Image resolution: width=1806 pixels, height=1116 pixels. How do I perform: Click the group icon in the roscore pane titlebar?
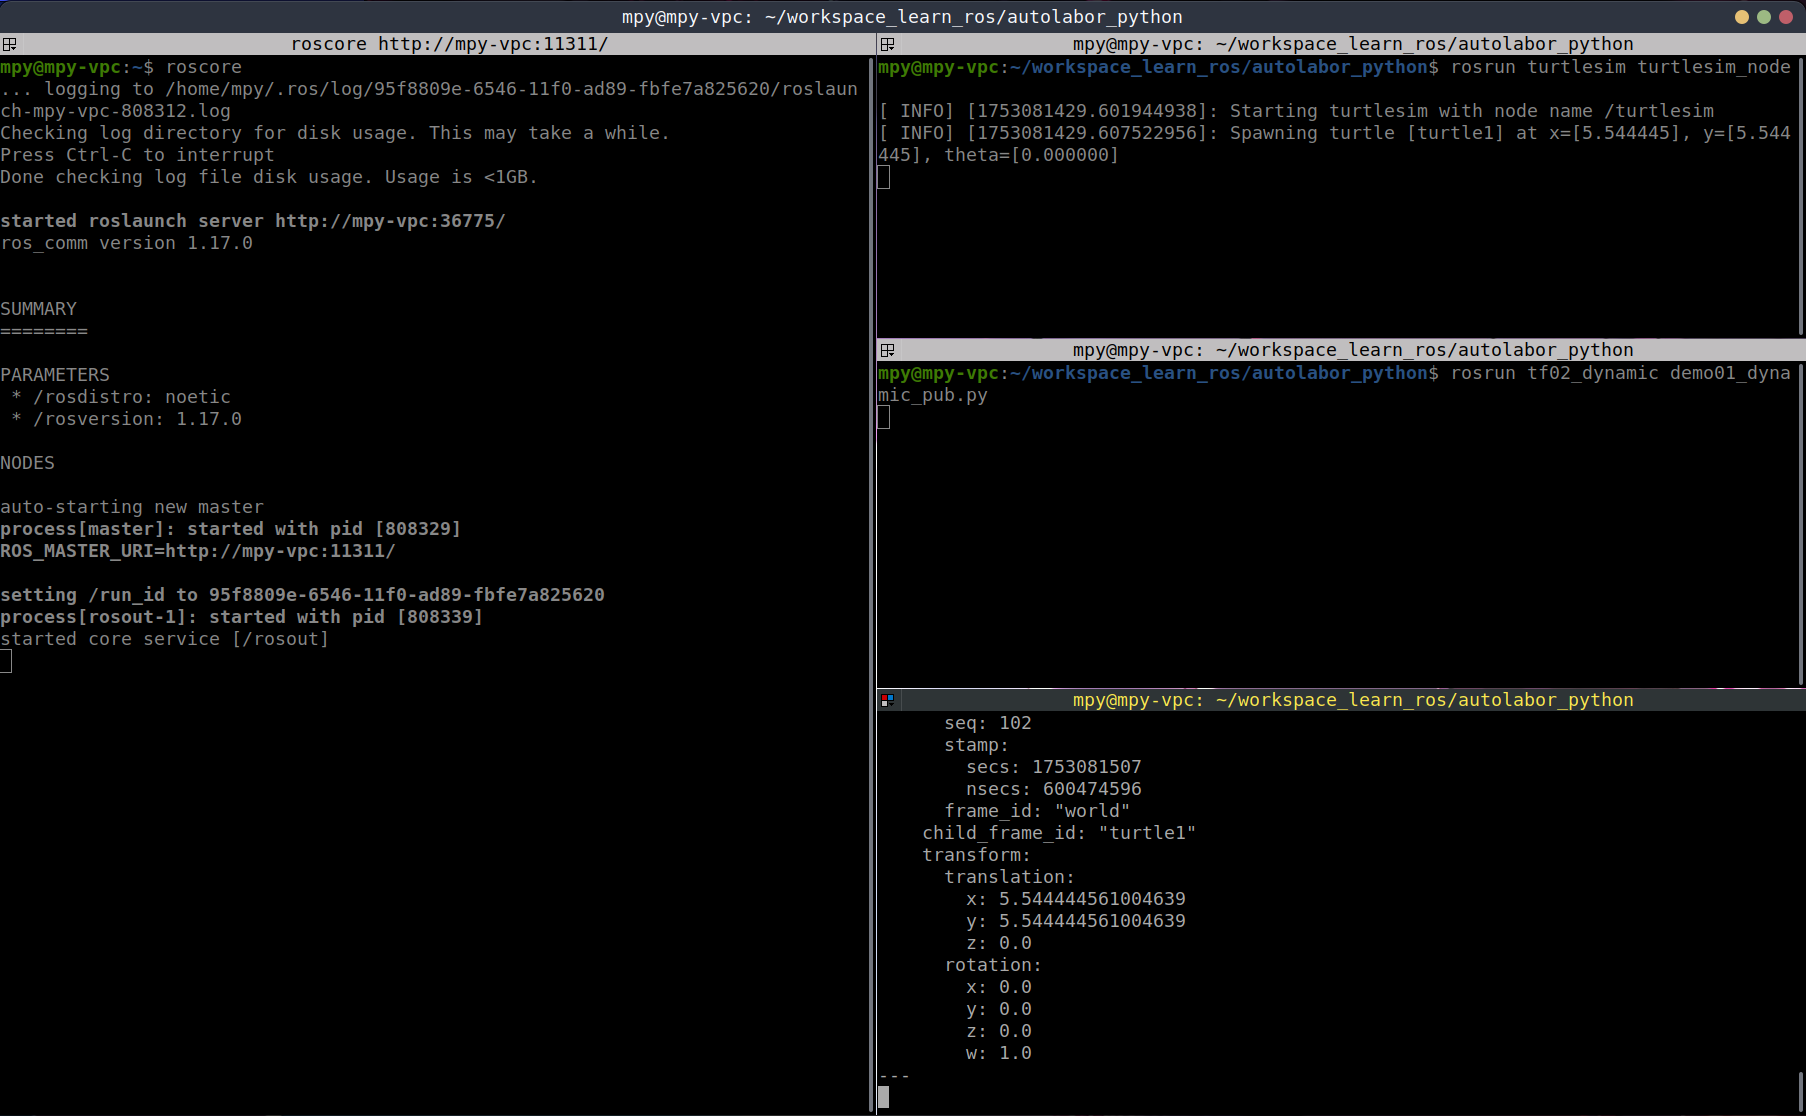pos(9,44)
